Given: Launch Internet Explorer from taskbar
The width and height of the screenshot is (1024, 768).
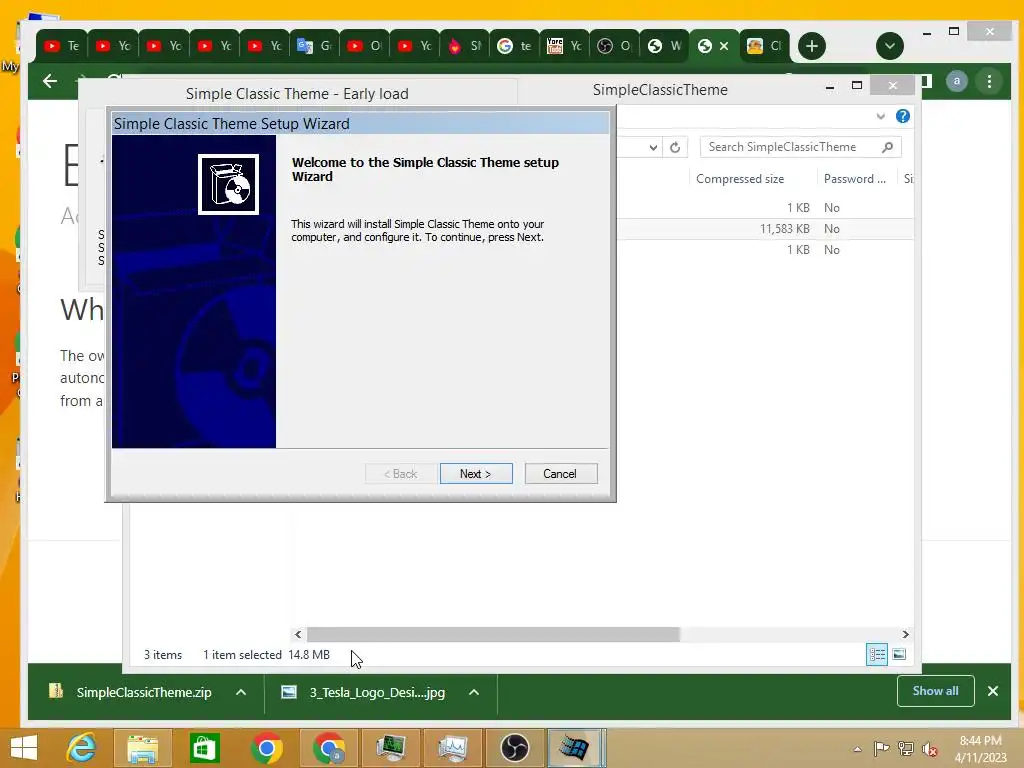Looking at the screenshot, I should 81,748.
